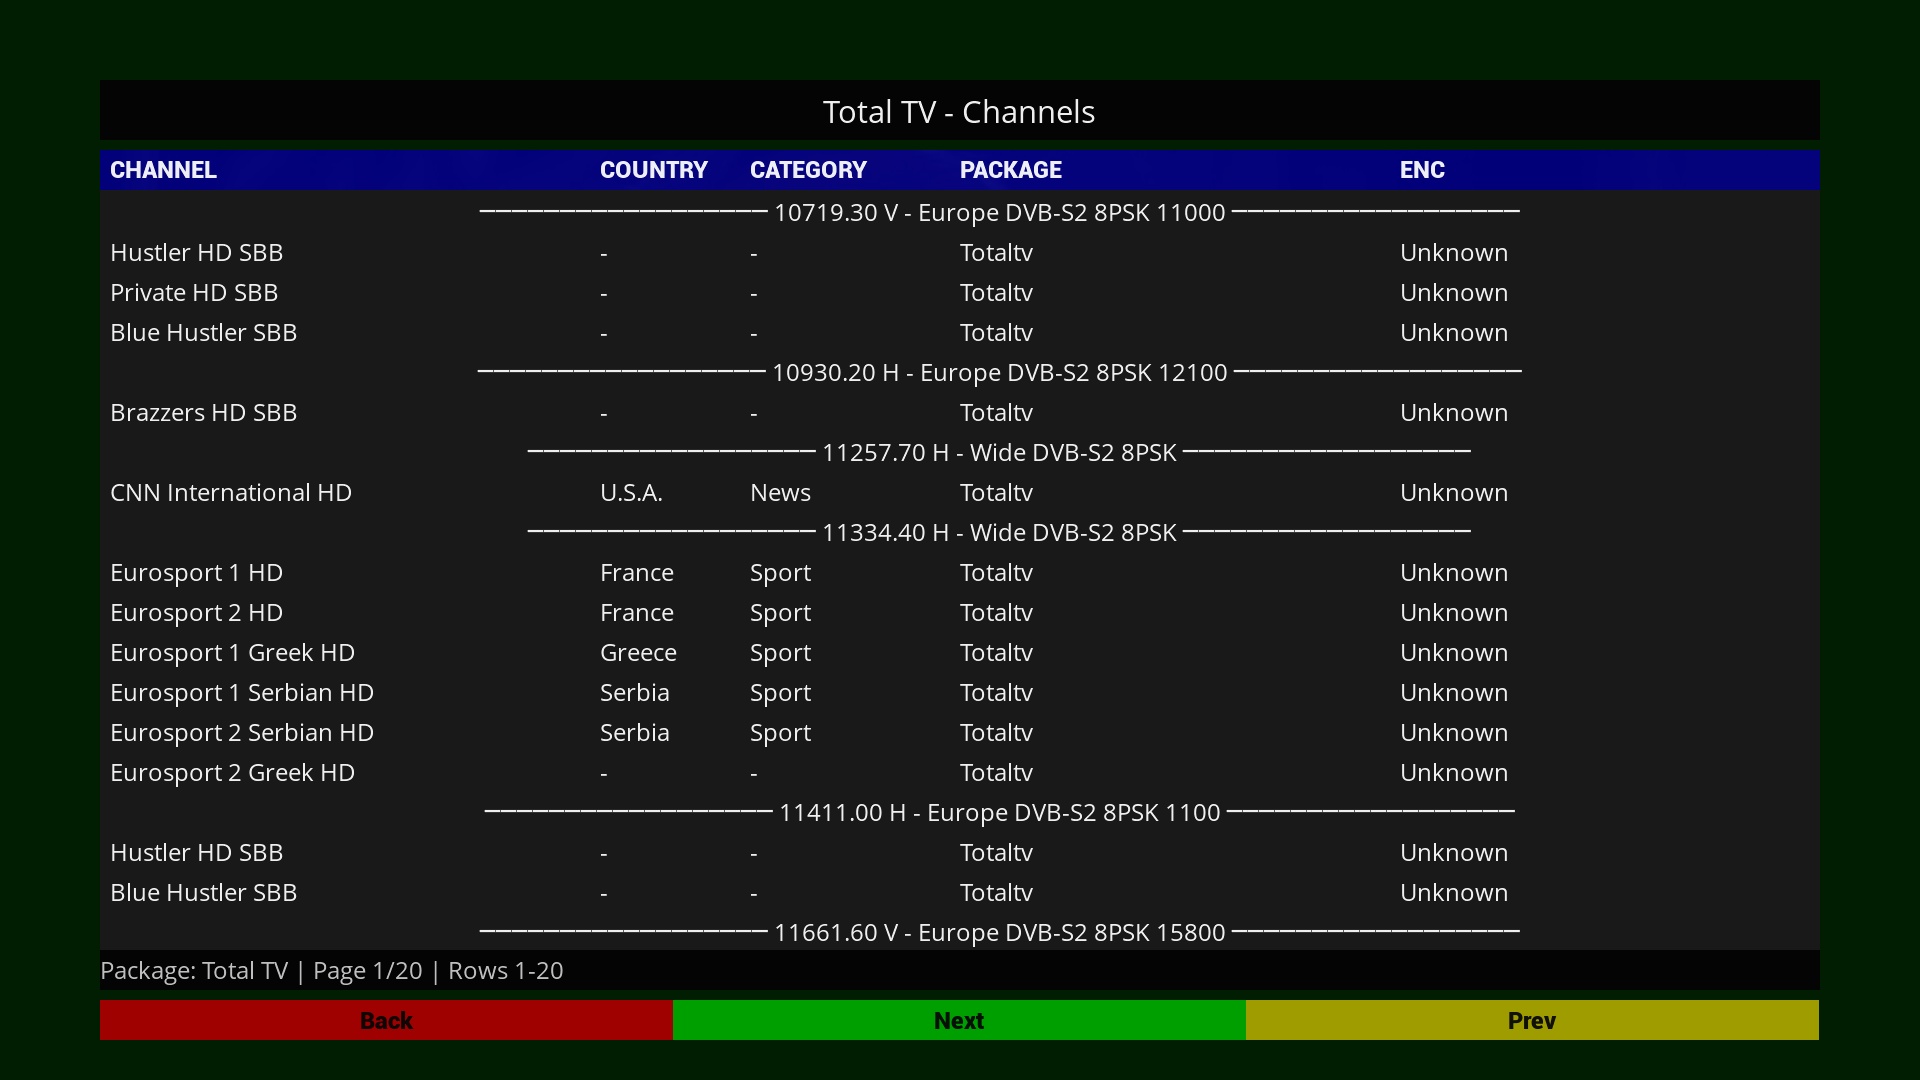Select the Eurosport 2 Greek HD channel
Viewport: 1920px width, 1080px height.
pyautogui.click(x=960, y=772)
